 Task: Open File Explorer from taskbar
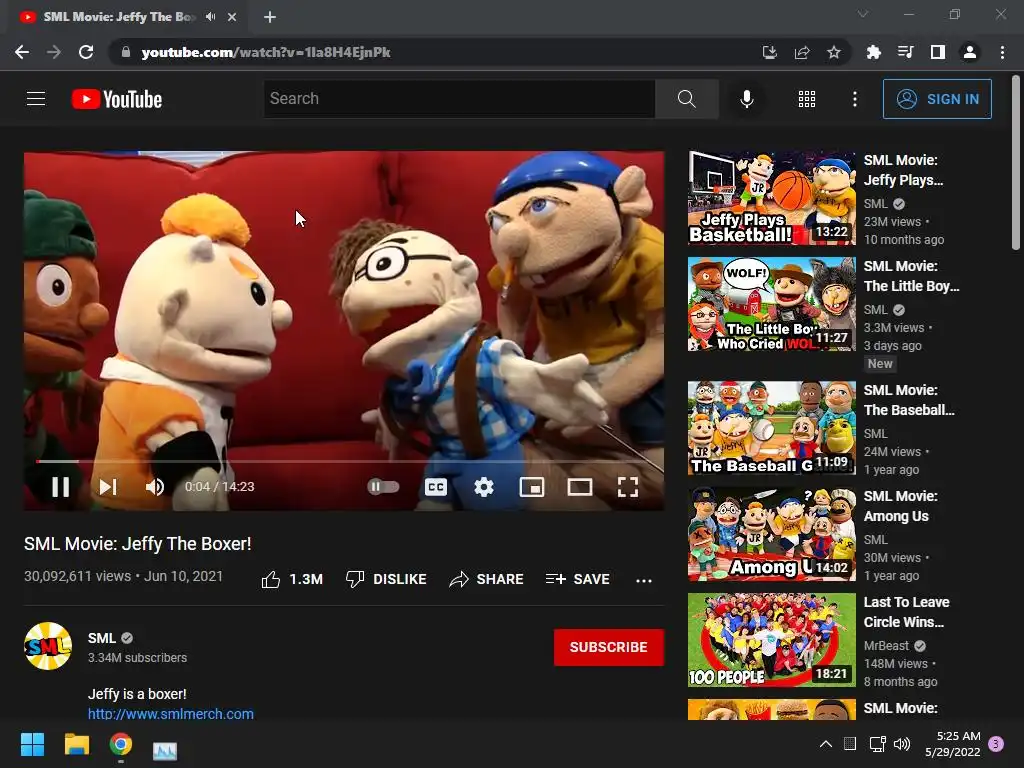pyautogui.click(x=76, y=744)
